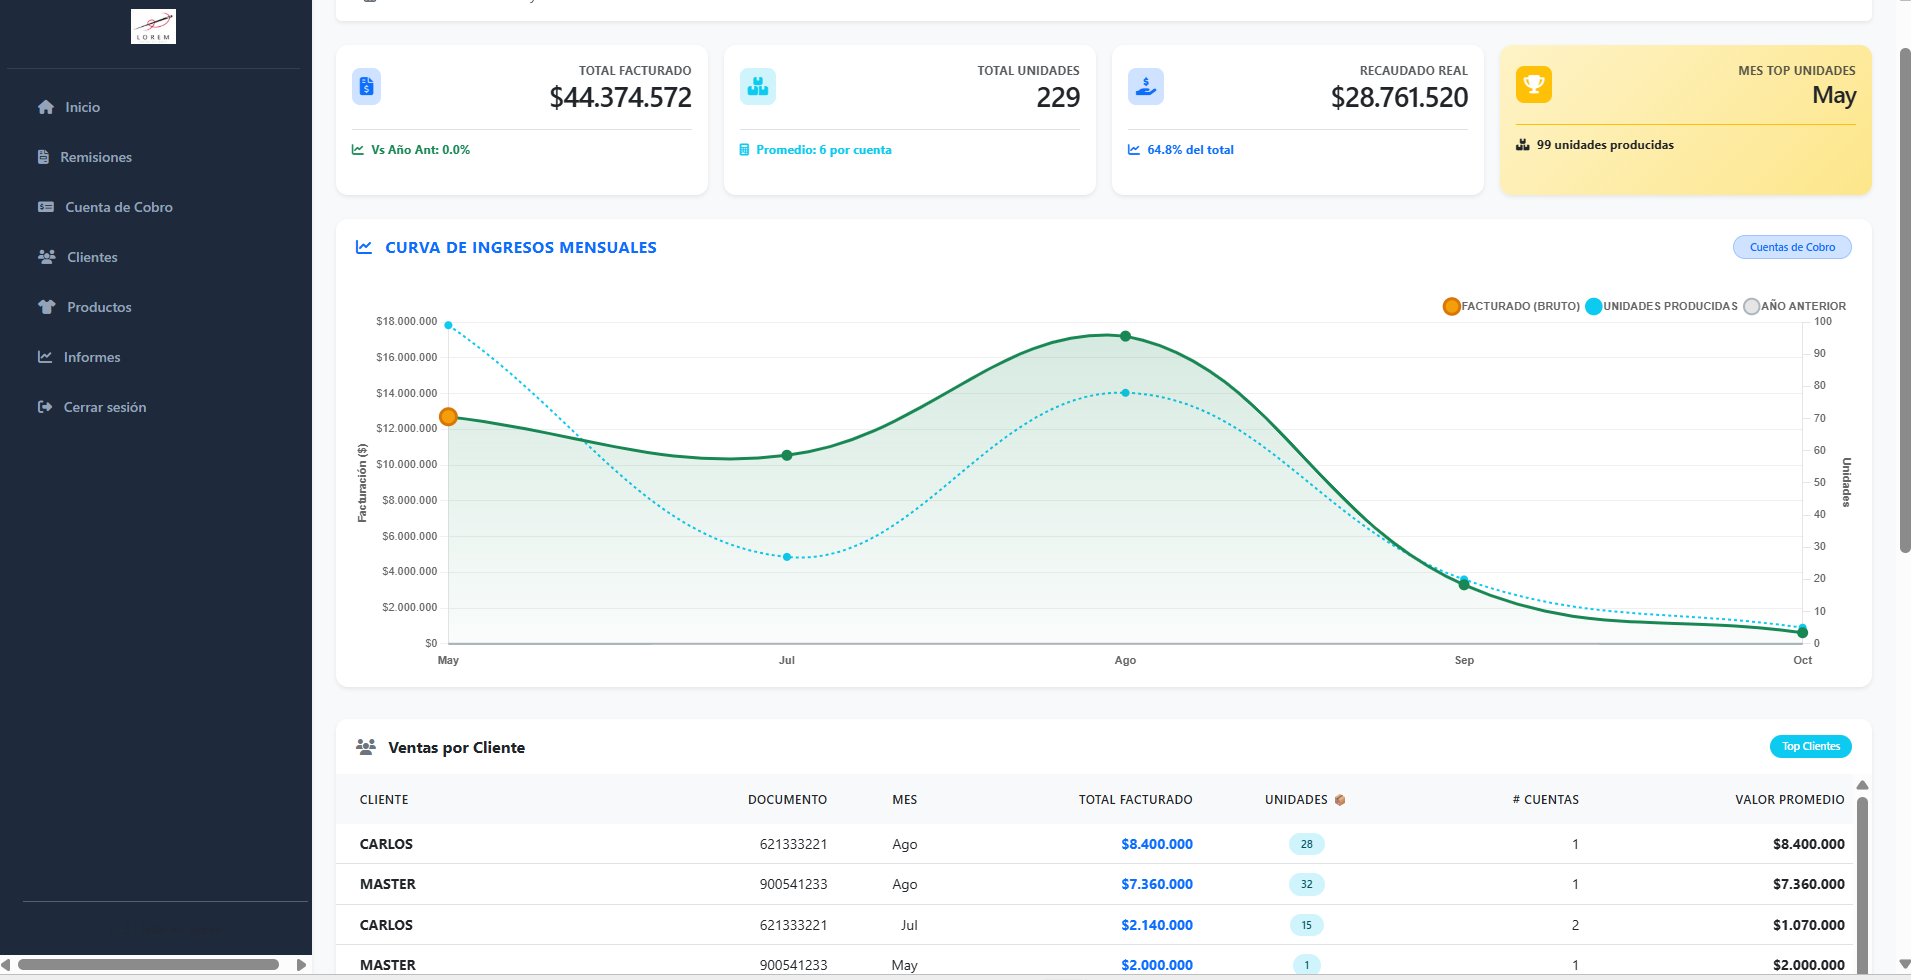Viewport: 1911px width, 980px height.
Task: Click the sidebar horizontal scrollbar thumb
Action: (148, 965)
